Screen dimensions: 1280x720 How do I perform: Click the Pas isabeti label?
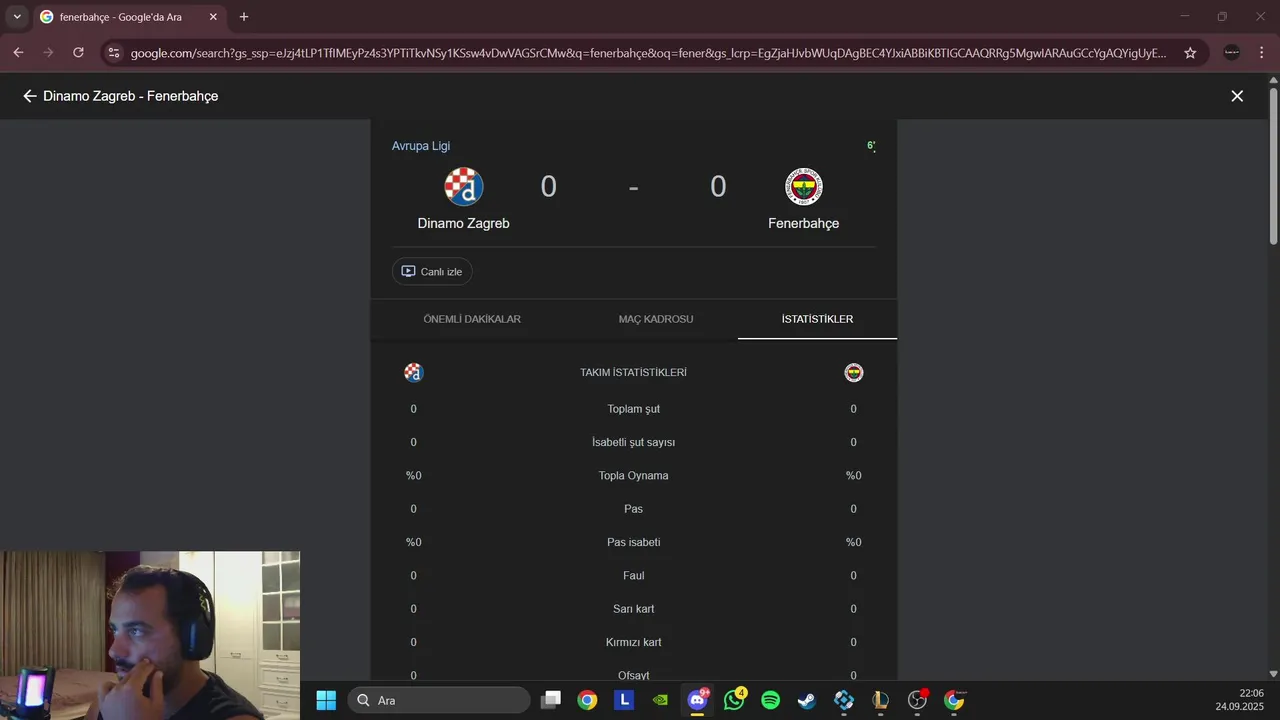634,542
